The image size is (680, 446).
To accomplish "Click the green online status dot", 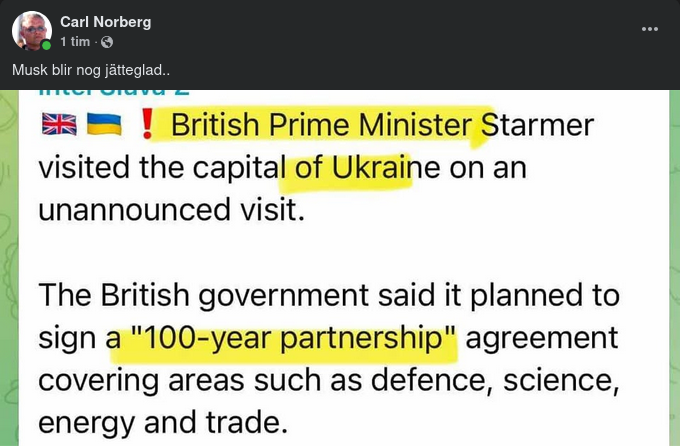I will pyautogui.click(x=47, y=46).
